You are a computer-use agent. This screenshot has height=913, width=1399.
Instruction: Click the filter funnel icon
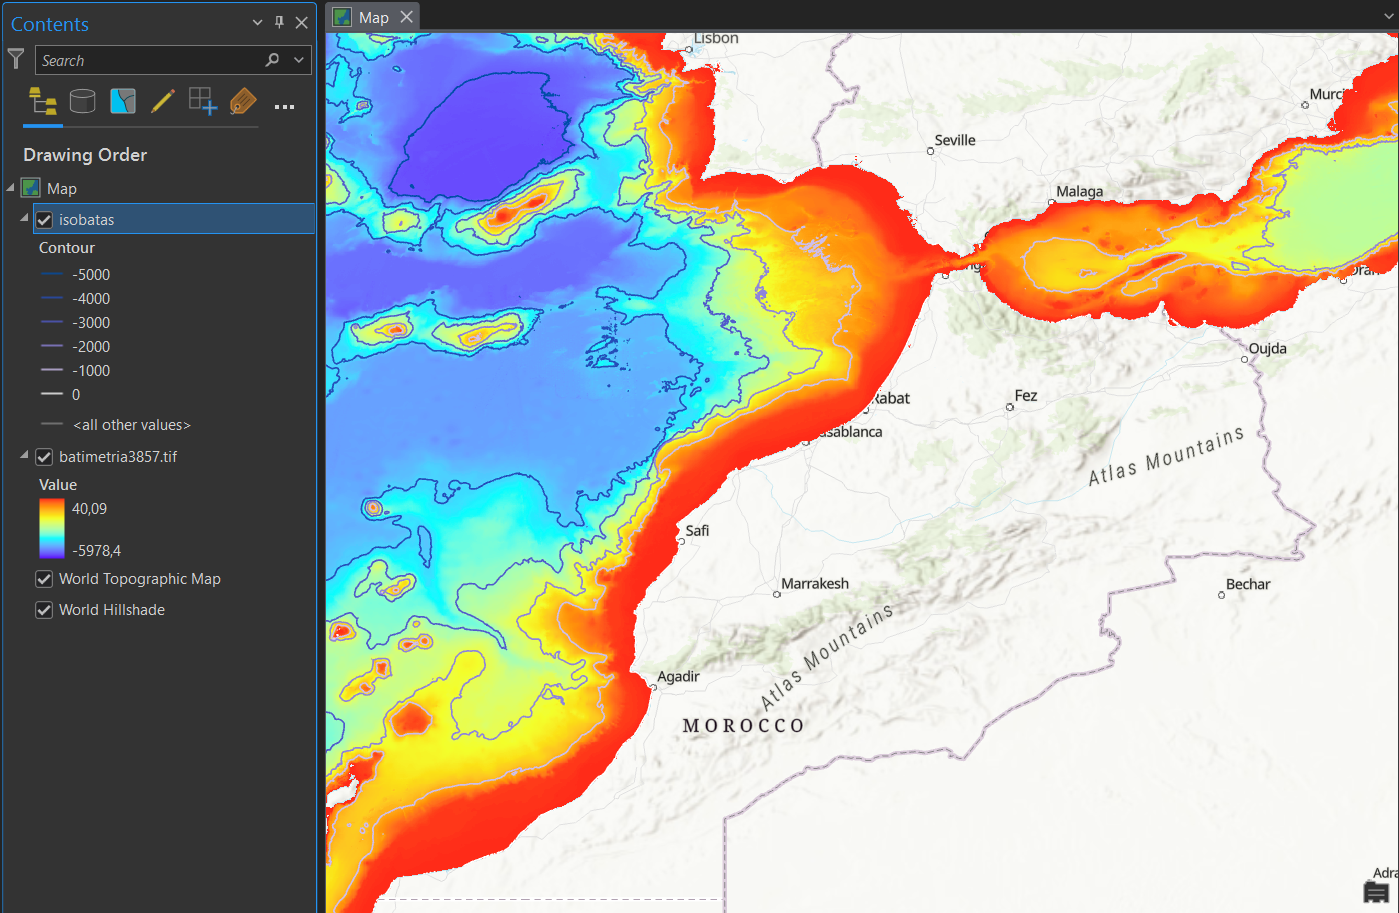(x=16, y=60)
